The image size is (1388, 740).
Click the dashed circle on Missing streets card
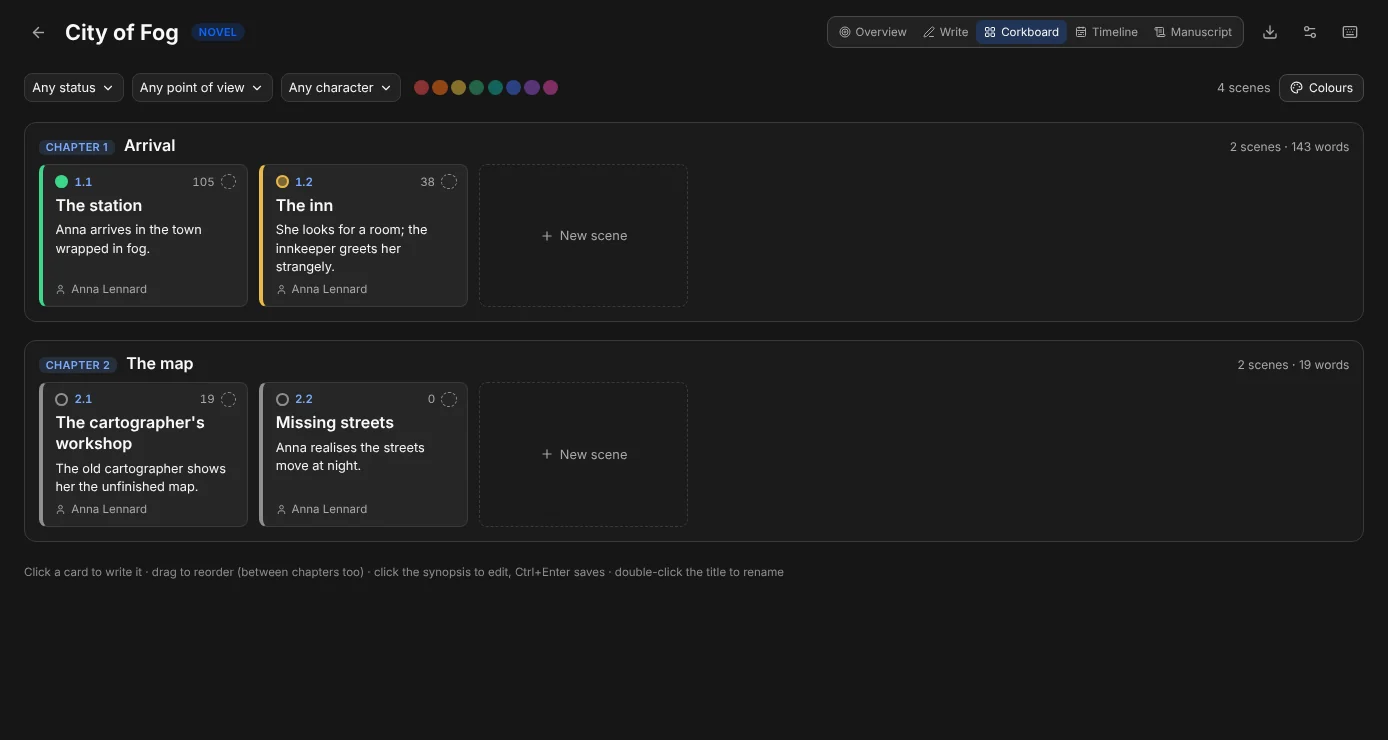[449, 399]
